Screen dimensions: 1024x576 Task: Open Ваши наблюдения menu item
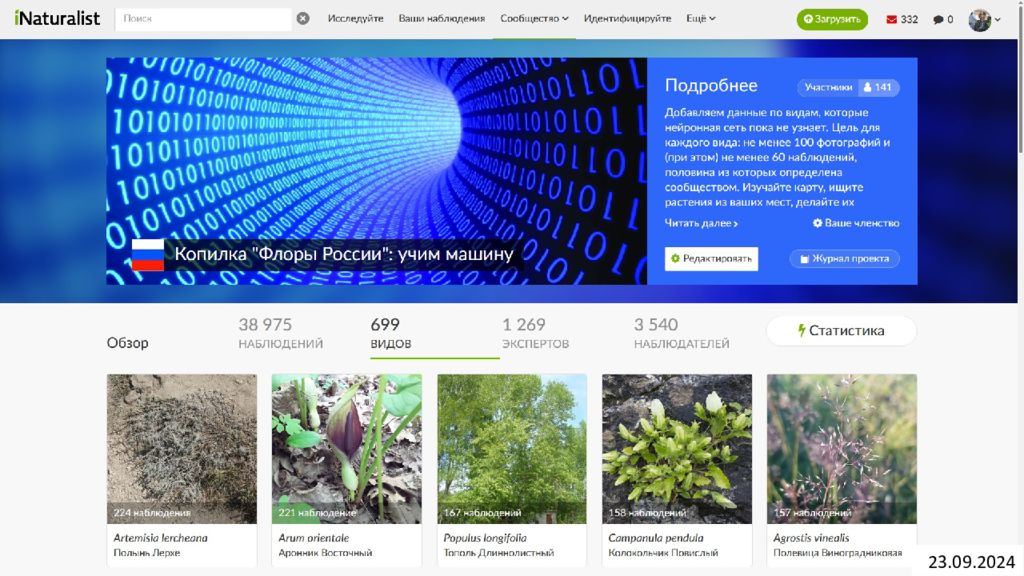pyautogui.click(x=441, y=18)
